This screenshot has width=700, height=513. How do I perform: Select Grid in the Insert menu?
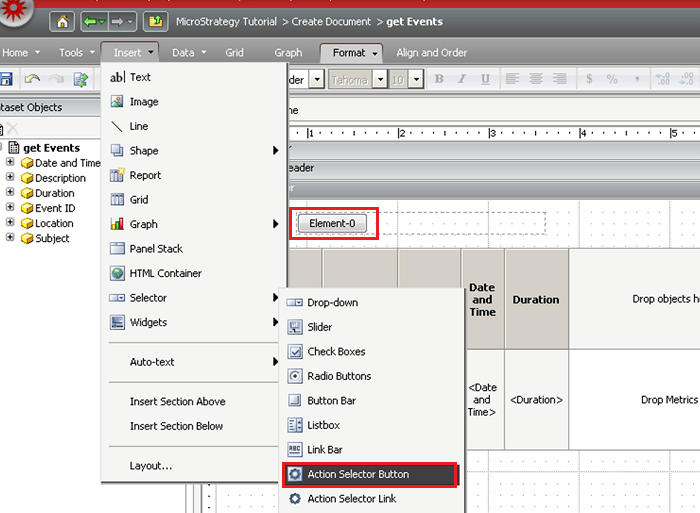point(193,200)
